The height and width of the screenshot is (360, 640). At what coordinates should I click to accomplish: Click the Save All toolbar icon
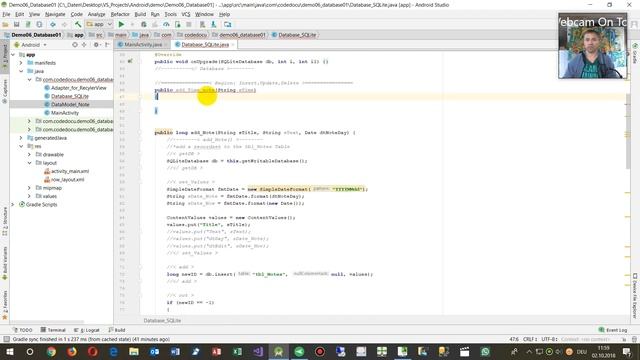(x=17, y=24)
